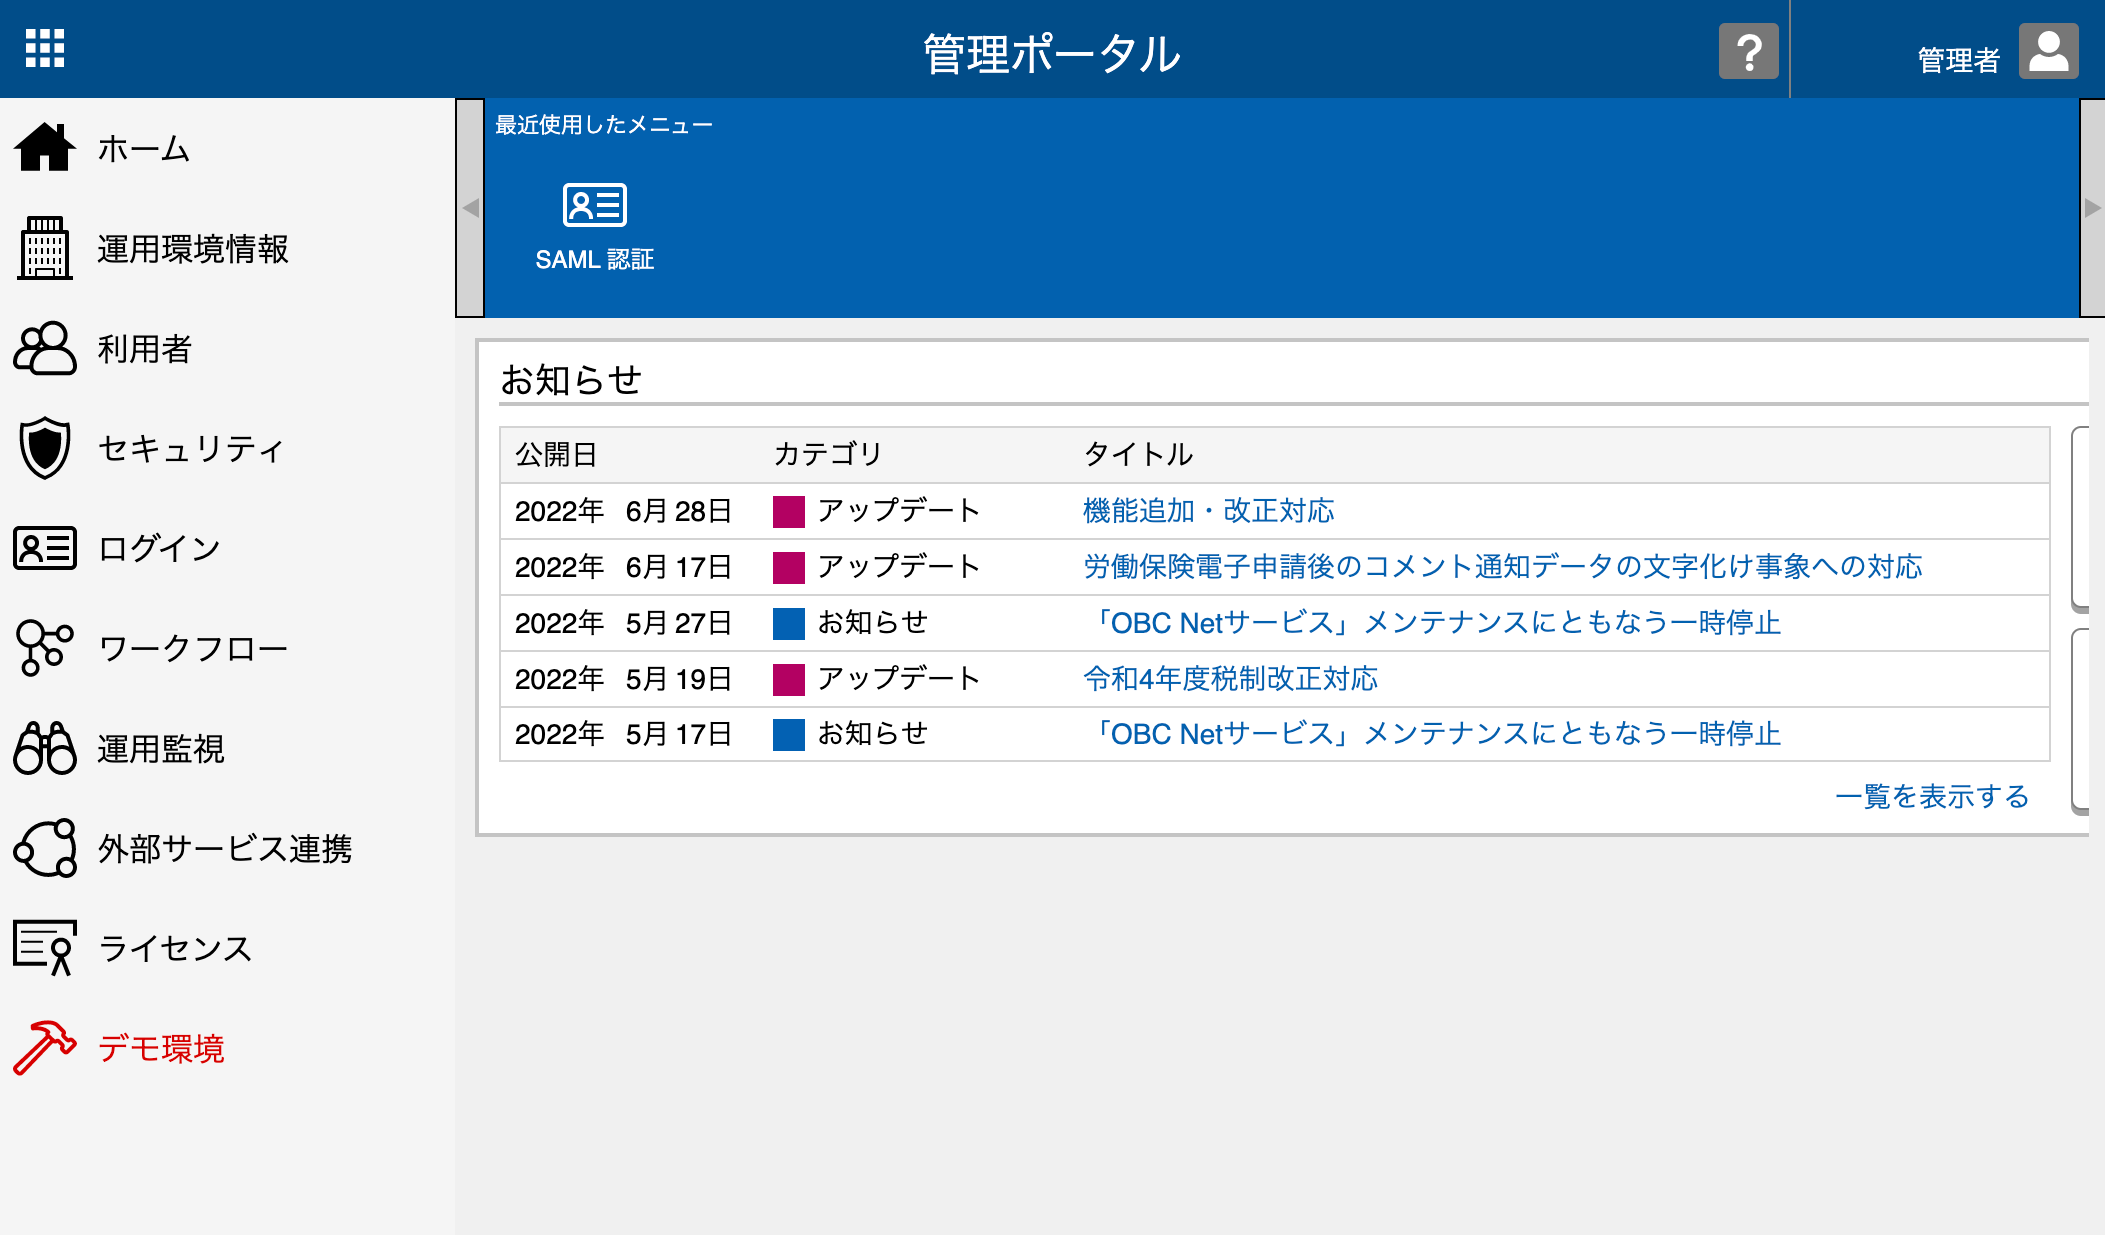Open the 機能追加・改正対応 notice link
The width and height of the screenshot is (2105, 1235).
[1209, 511]
